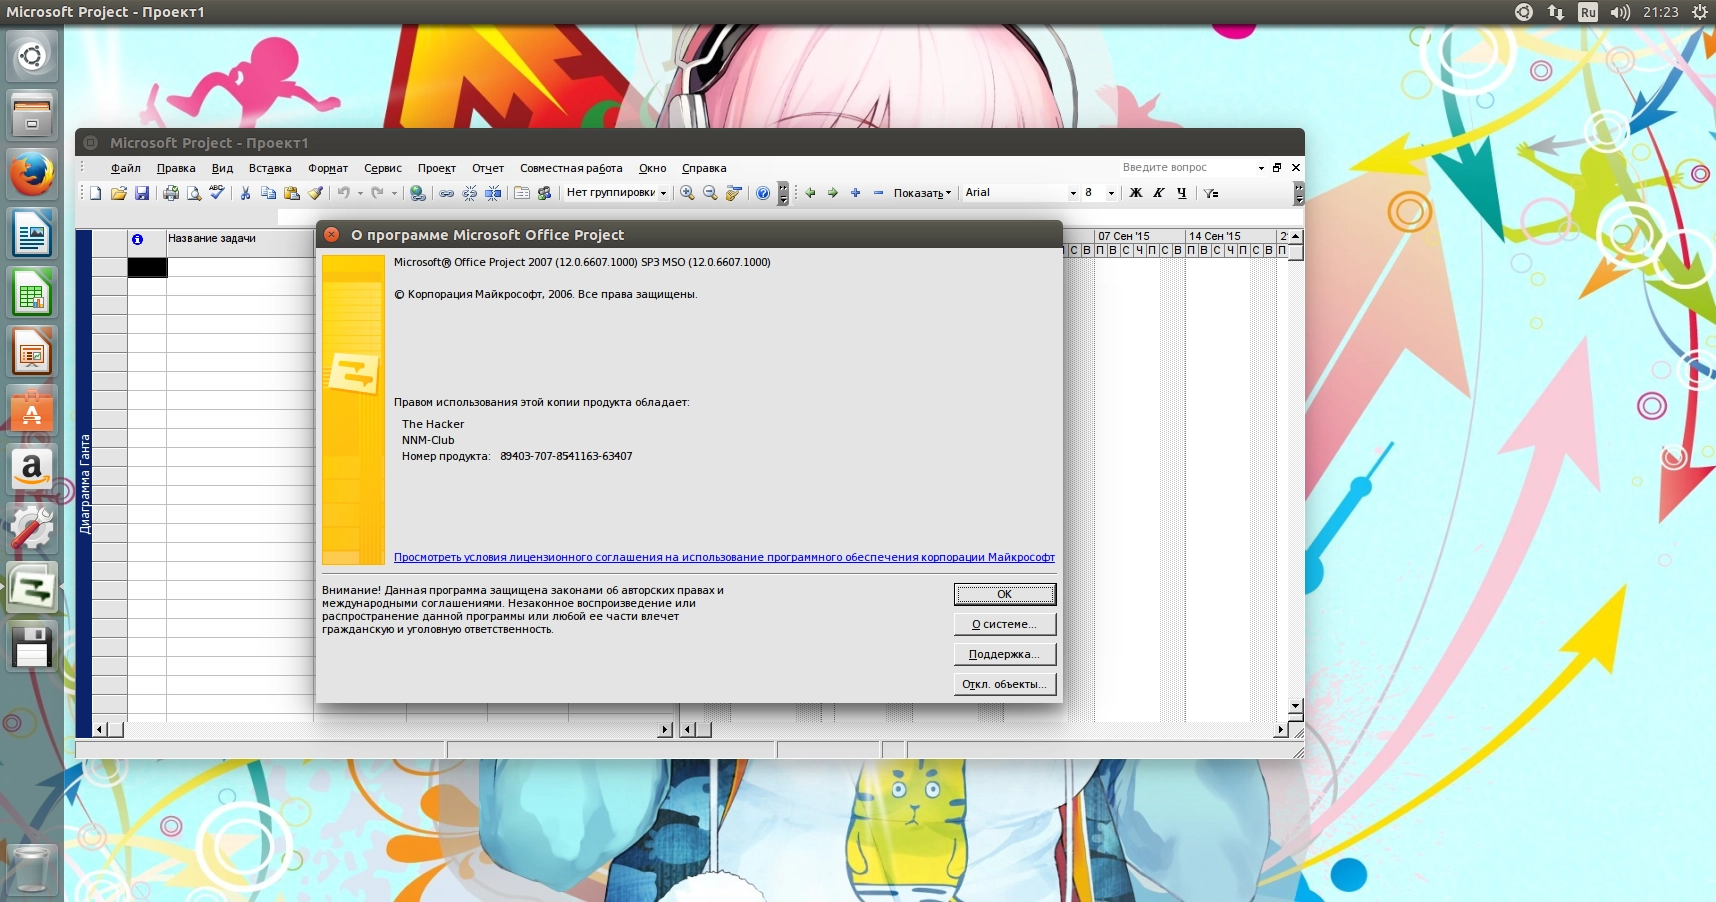The image size is (1716, 902).
Task: Open the Формат menu
Action: [x=328, y=168]
